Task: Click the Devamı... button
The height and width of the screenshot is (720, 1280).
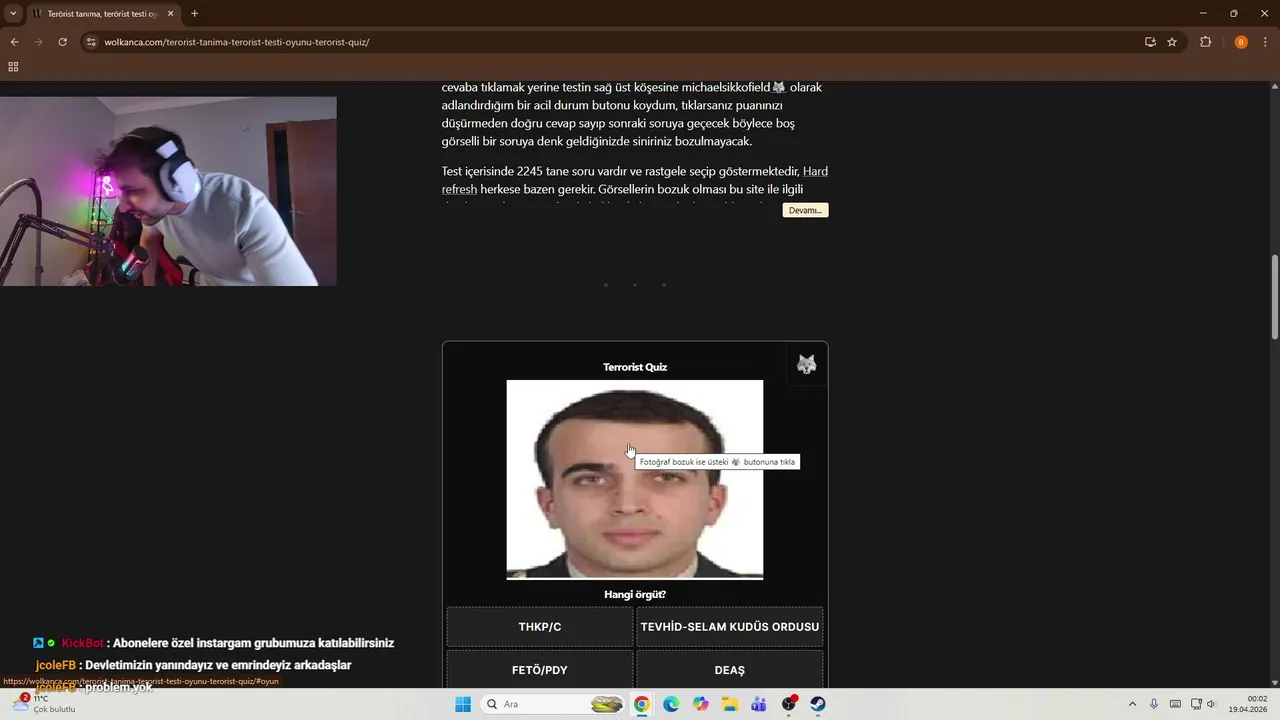Action: (805, 210)
